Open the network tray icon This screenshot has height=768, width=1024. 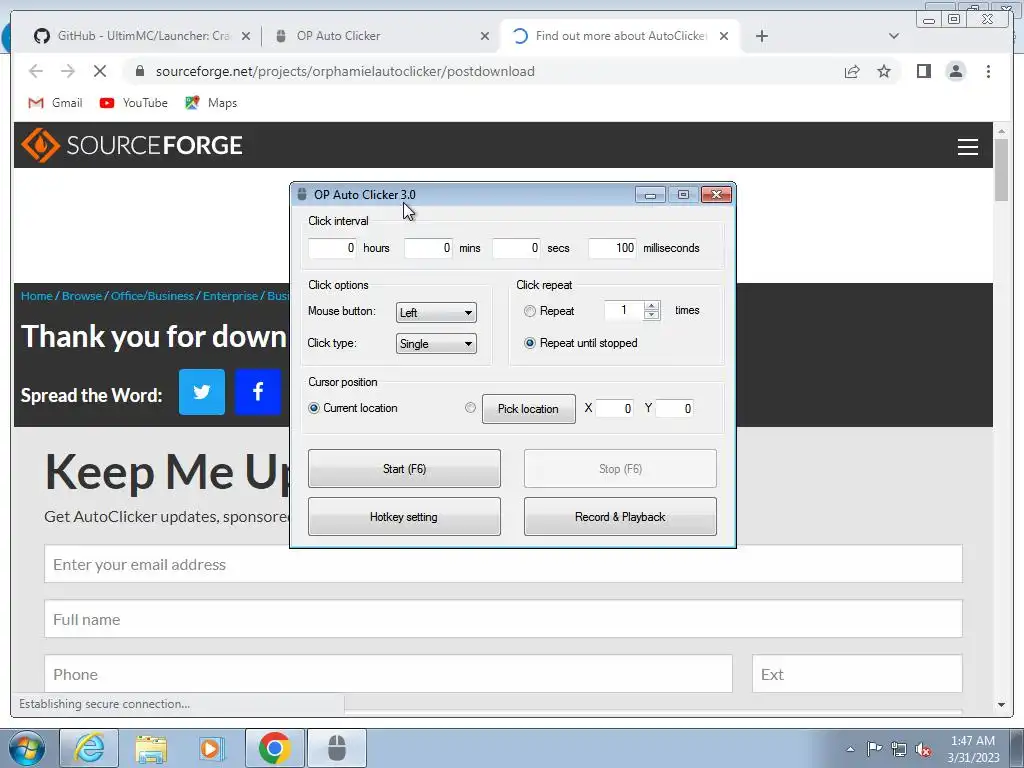tap(899, 749)
